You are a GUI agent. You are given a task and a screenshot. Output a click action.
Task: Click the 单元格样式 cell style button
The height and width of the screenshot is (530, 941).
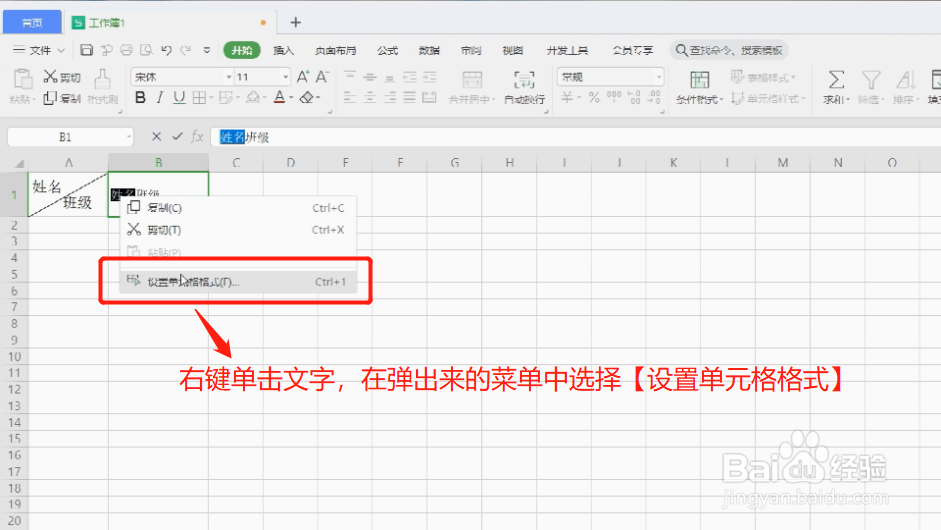coord(769,98)
